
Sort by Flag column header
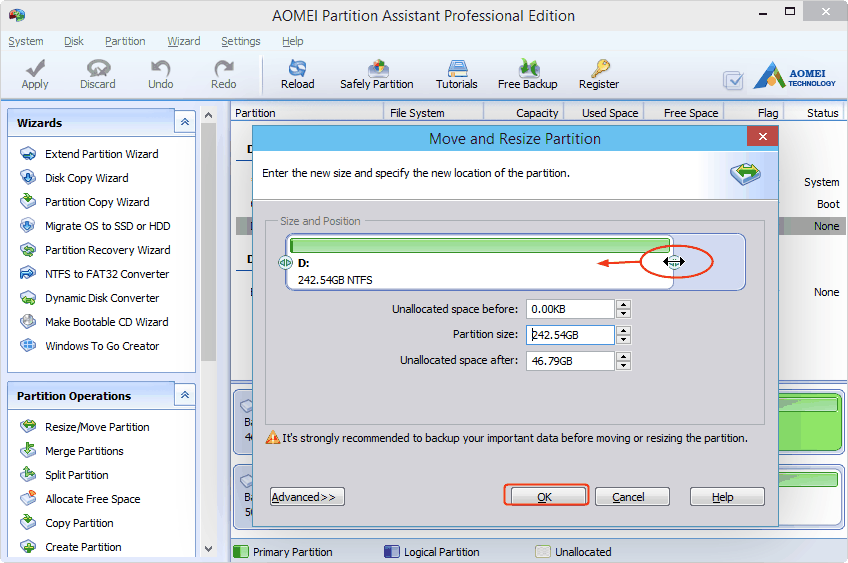coord(754,112)
